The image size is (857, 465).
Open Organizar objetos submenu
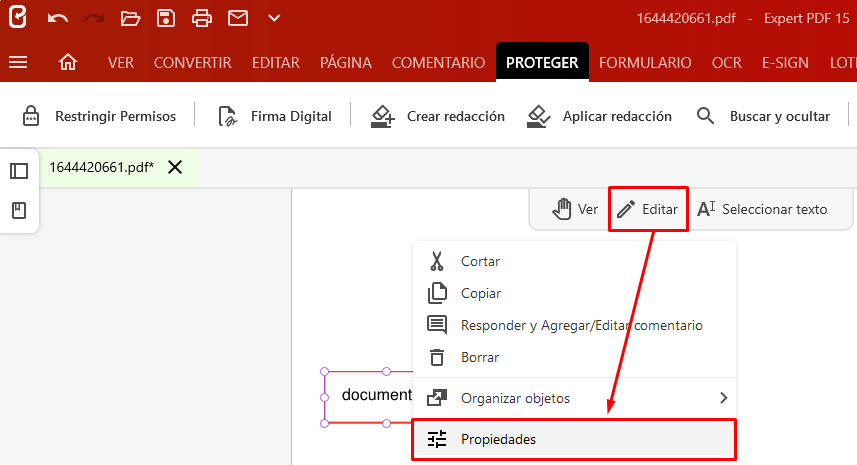click(574, 398)
